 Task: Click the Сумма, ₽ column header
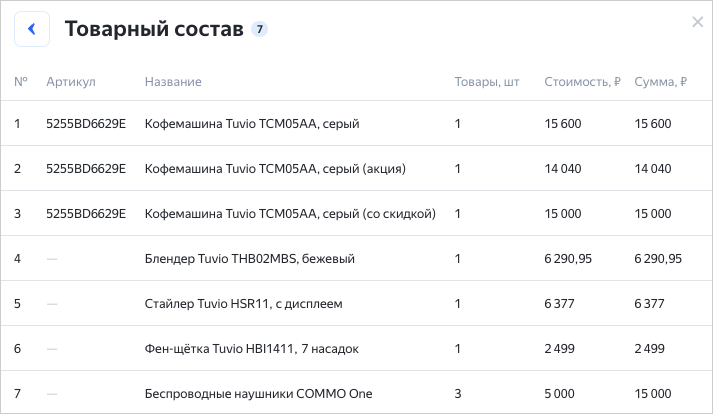coord(660,81)
